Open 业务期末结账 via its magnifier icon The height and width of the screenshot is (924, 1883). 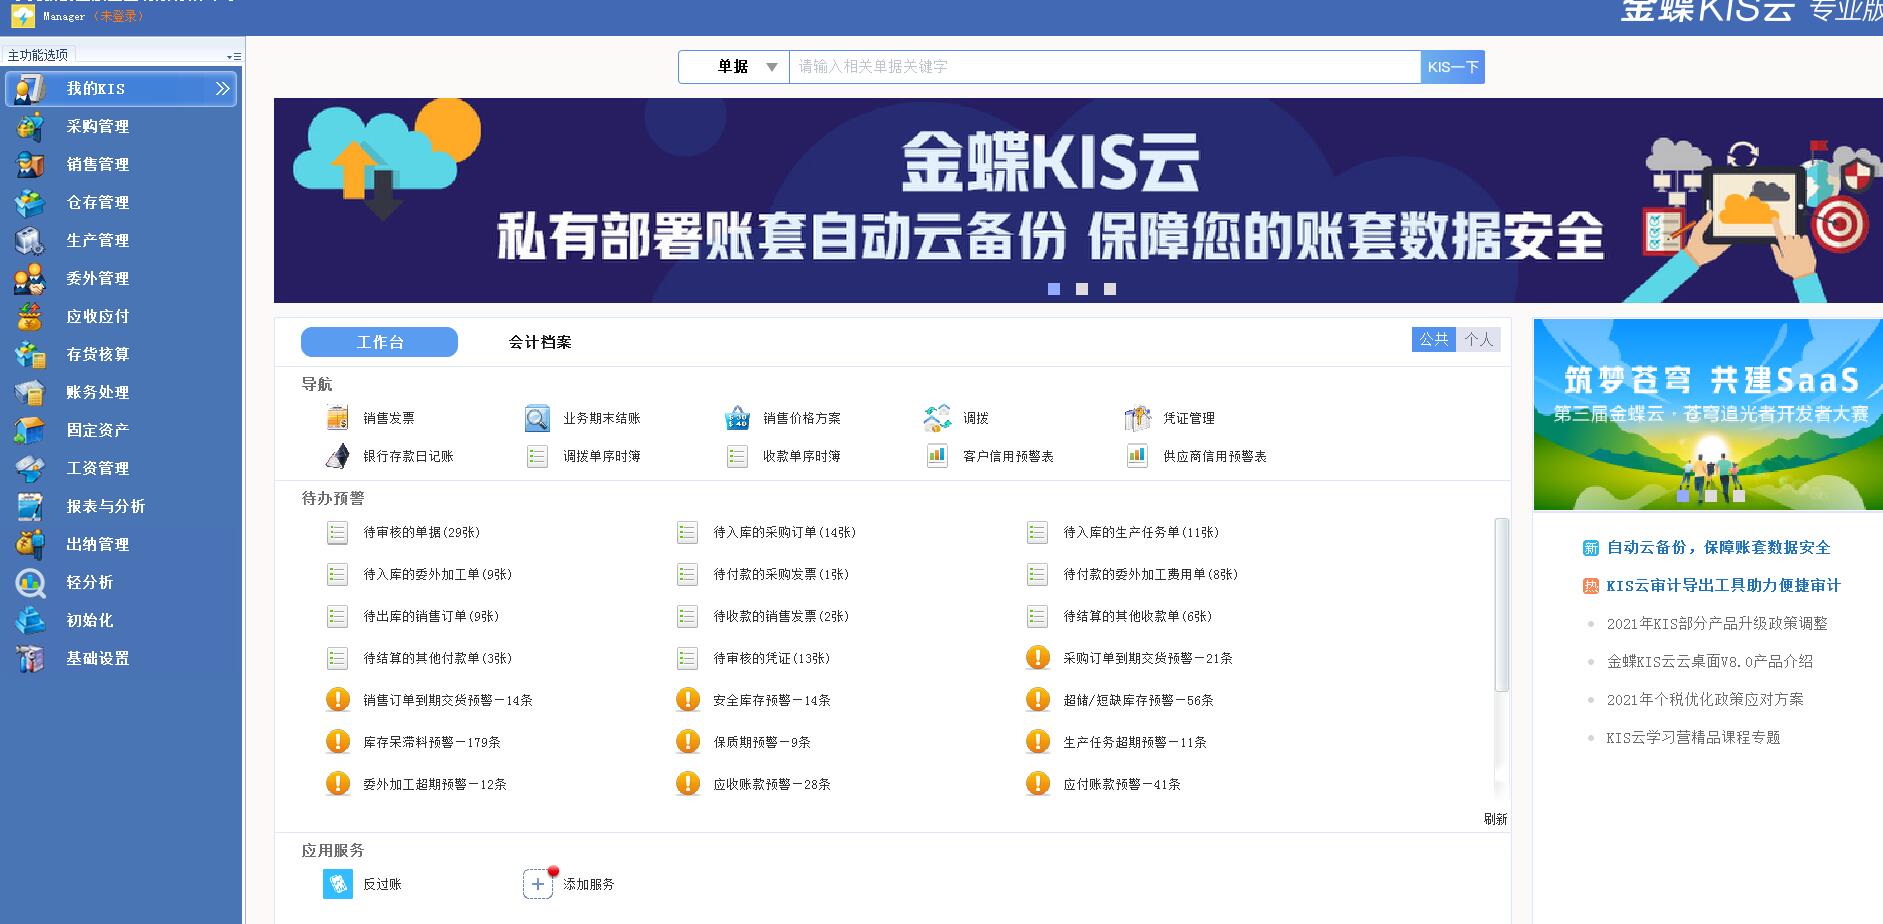[537, 418]
